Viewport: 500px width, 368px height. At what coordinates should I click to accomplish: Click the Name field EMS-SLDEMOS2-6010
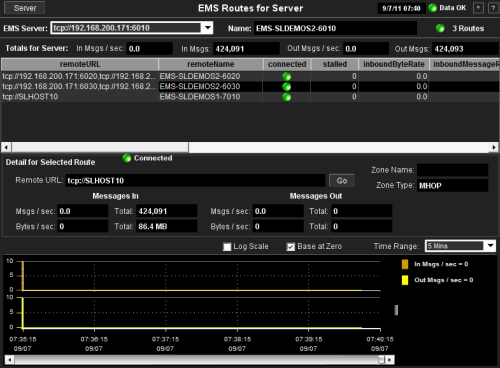[x=335, y=28]
